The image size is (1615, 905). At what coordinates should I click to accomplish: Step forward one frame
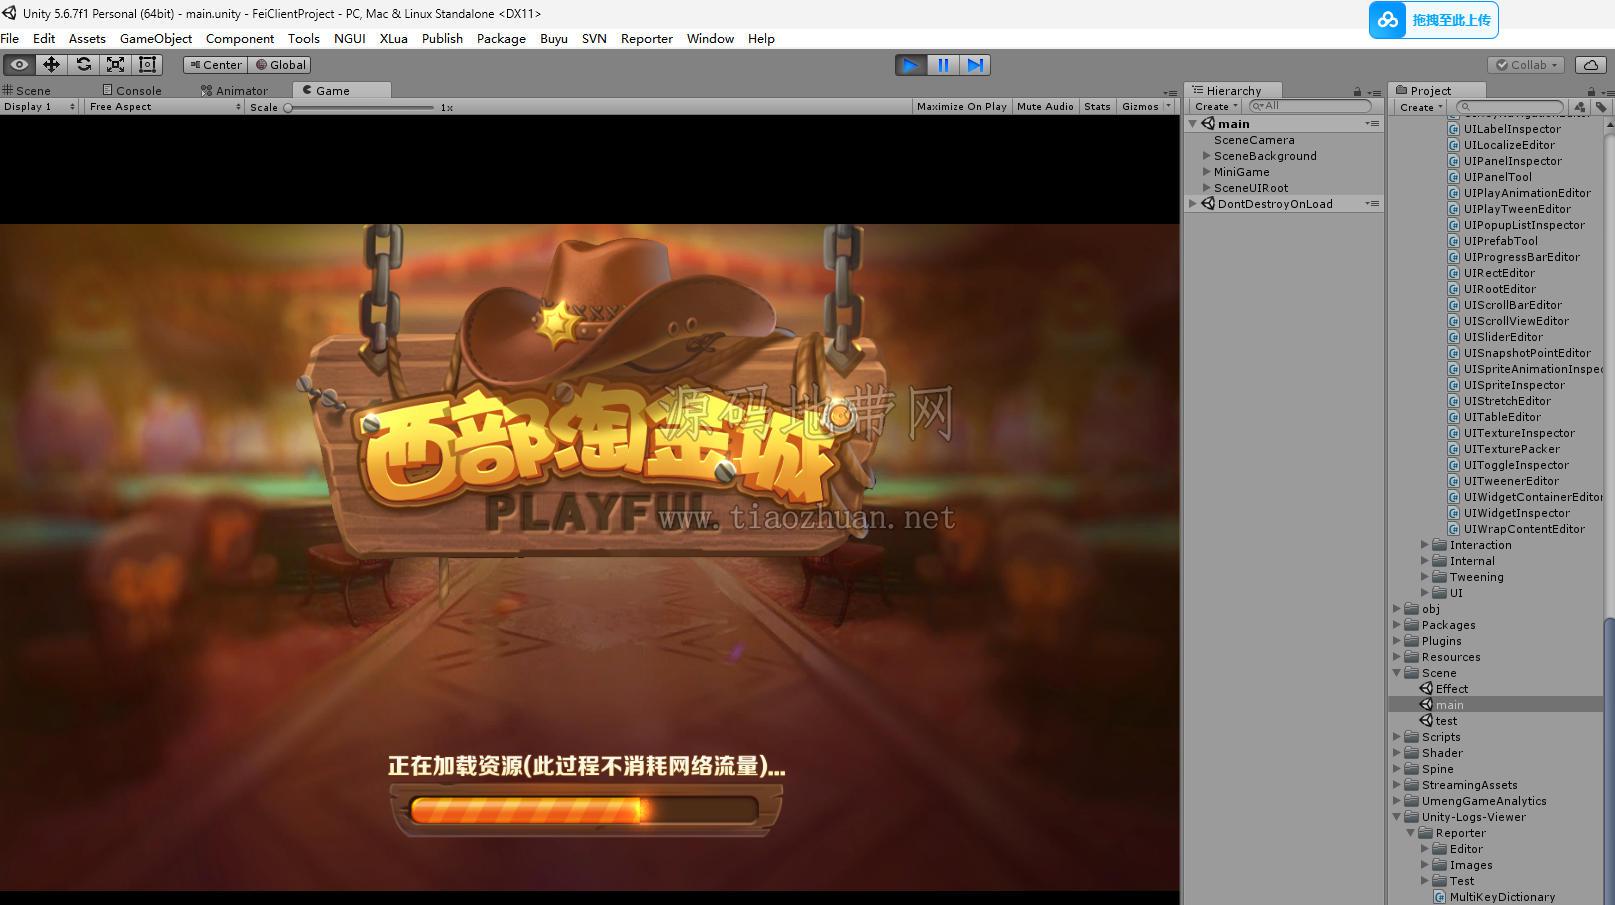pyautogui.click(x=974, y=65)
